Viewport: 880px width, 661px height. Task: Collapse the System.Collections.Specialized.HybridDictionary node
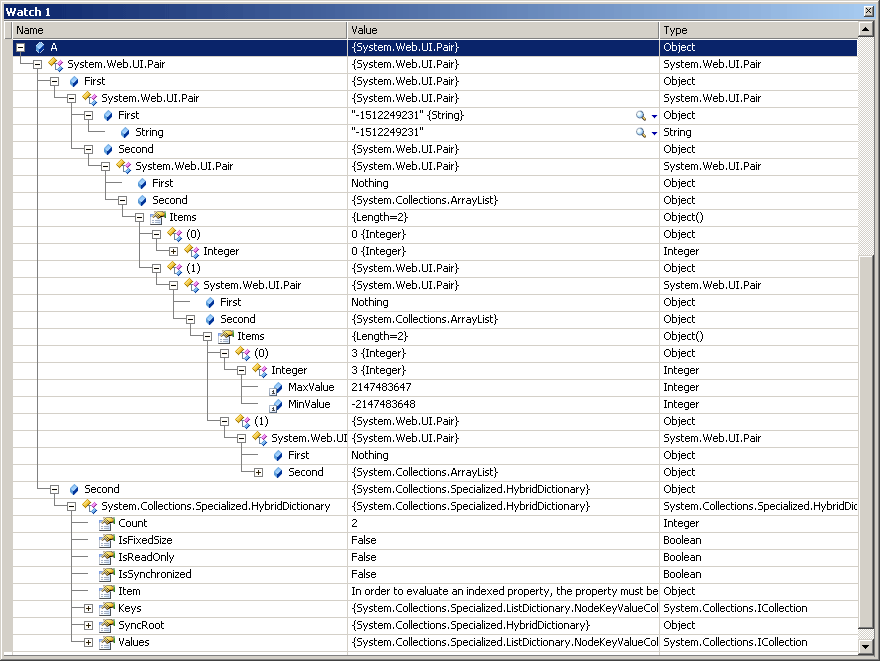click(x=71, y=506)
